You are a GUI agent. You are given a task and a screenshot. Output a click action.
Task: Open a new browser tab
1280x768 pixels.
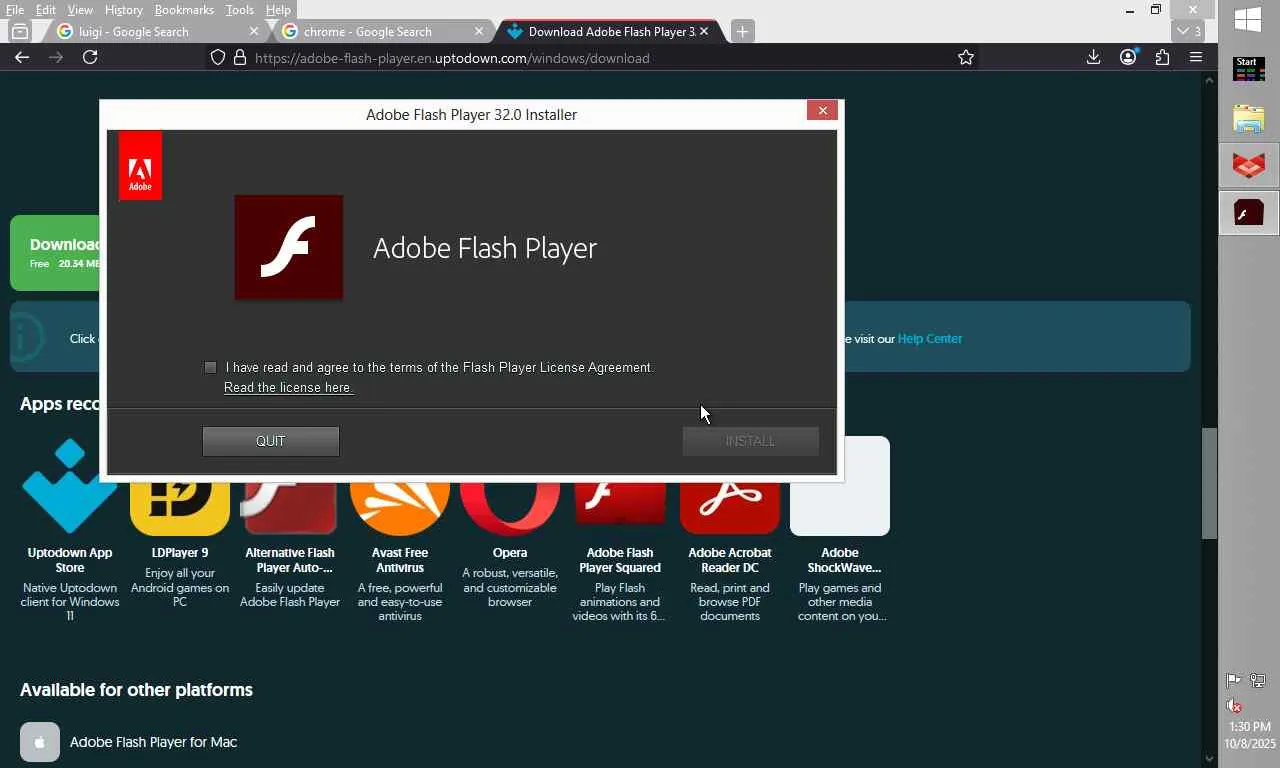pyautogui.click(x=742, y=31)
